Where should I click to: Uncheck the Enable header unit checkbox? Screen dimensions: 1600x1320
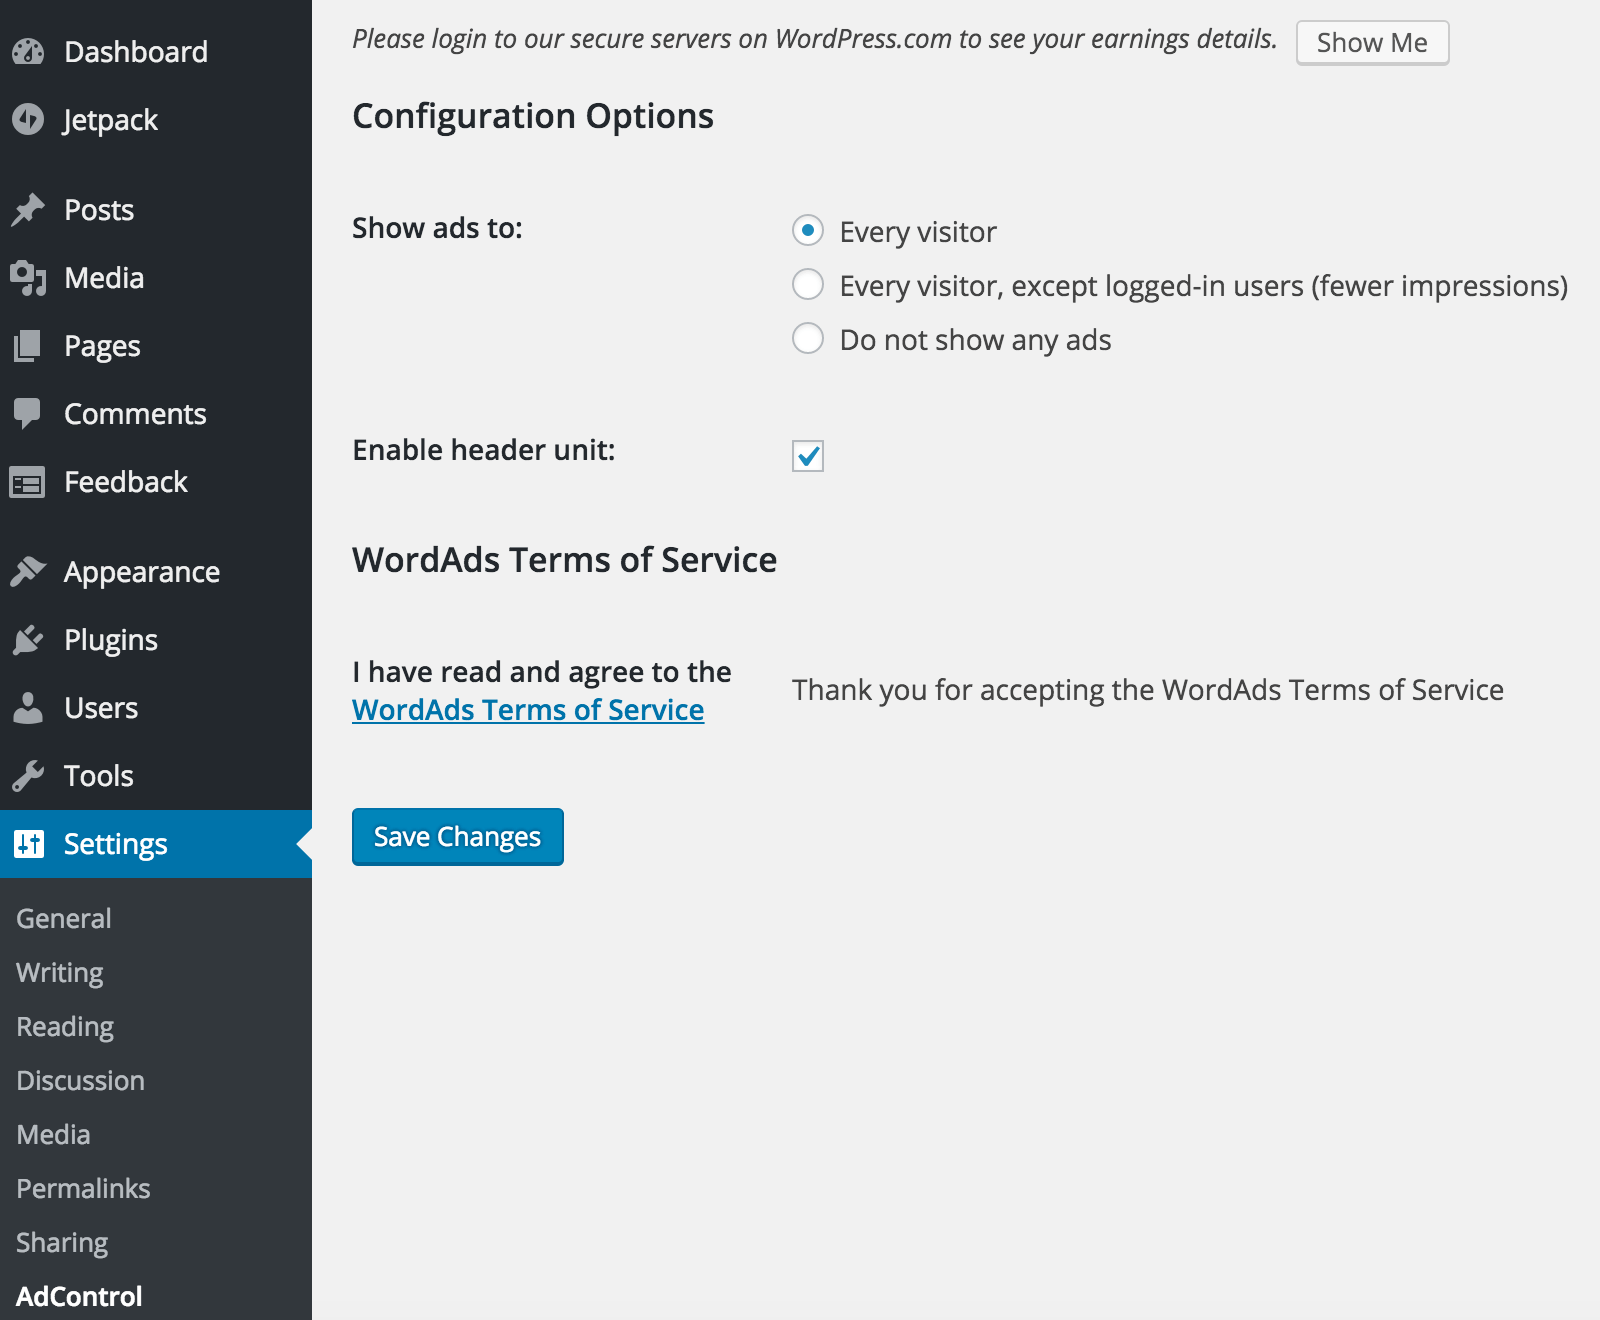[x=808, y=456]
